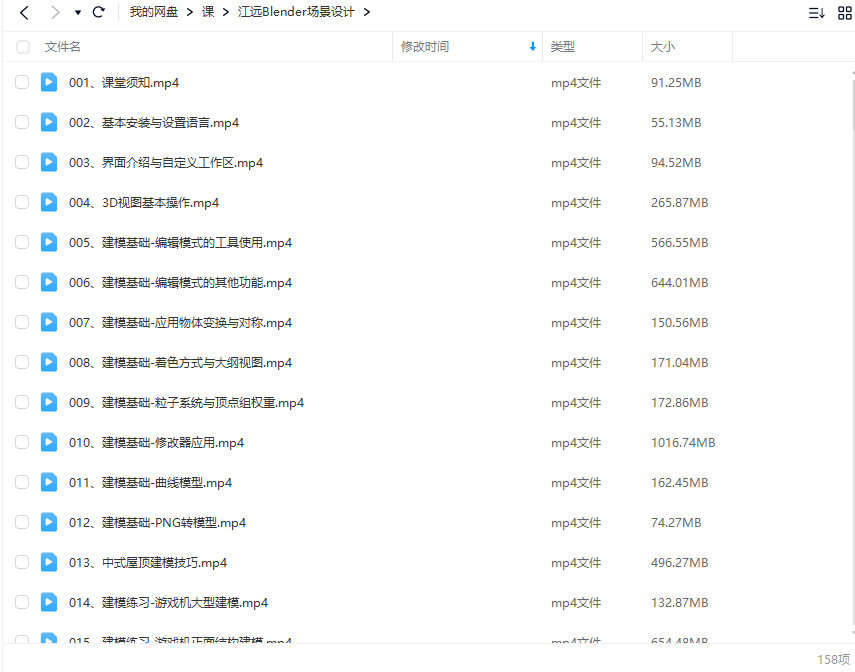Expand chevron after 江远Blender场景设计 breadcrumb
The image size is (855, 672).
[x=366, y=13]
